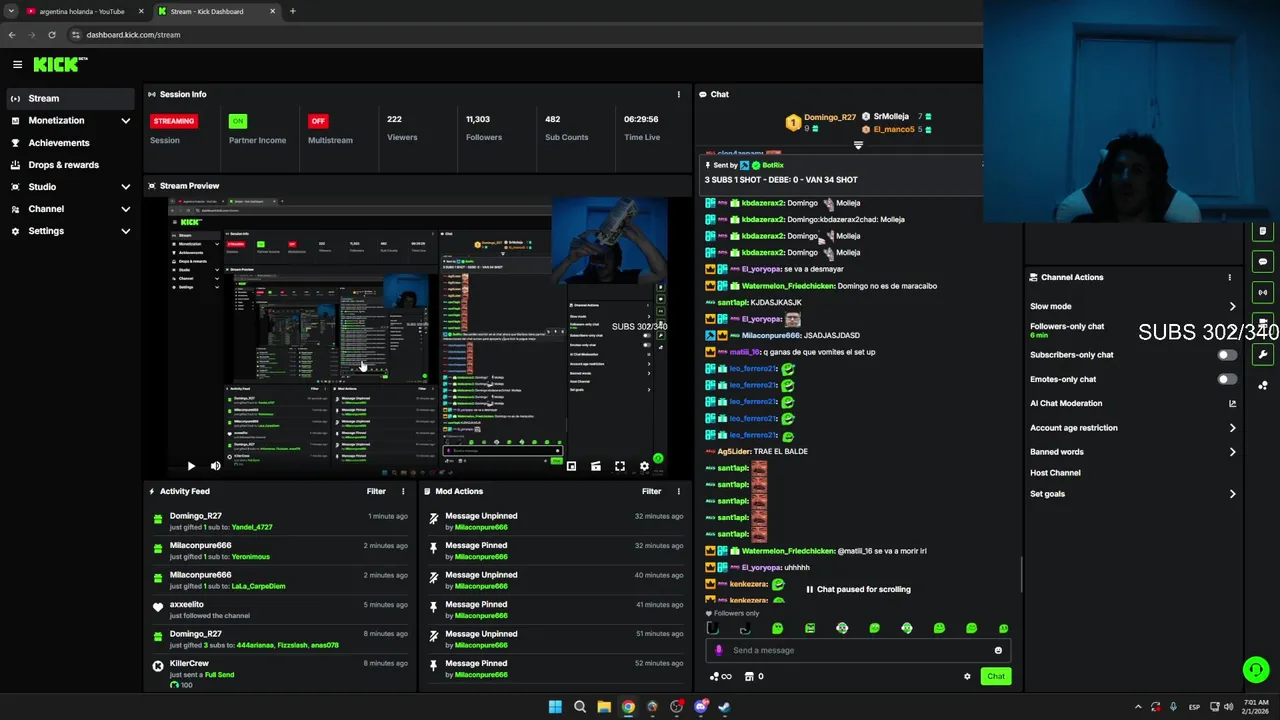Click in the Send a message field

[x=858, y=650]
